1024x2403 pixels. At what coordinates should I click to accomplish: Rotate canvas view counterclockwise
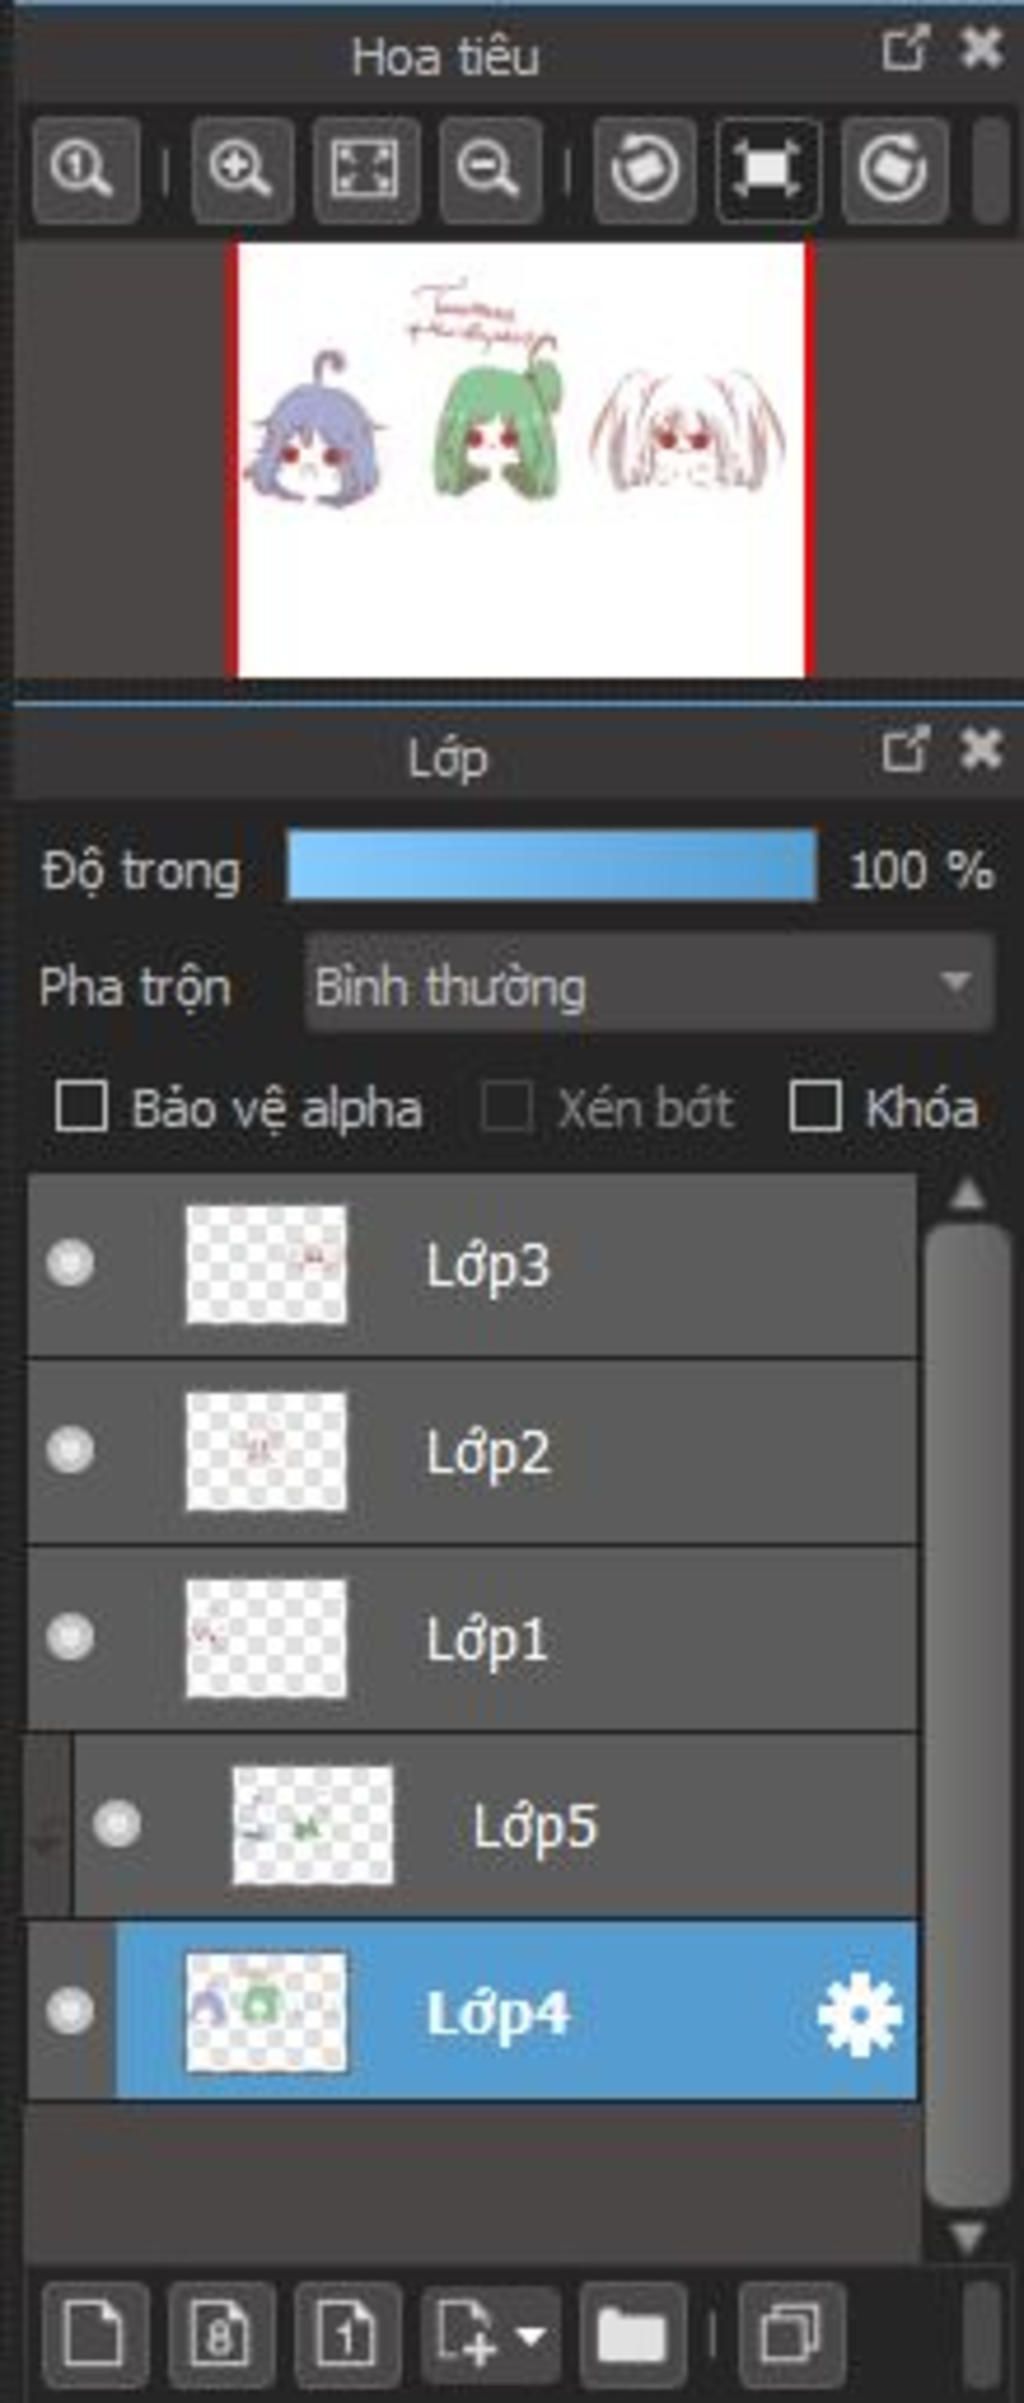click(645, 169)
